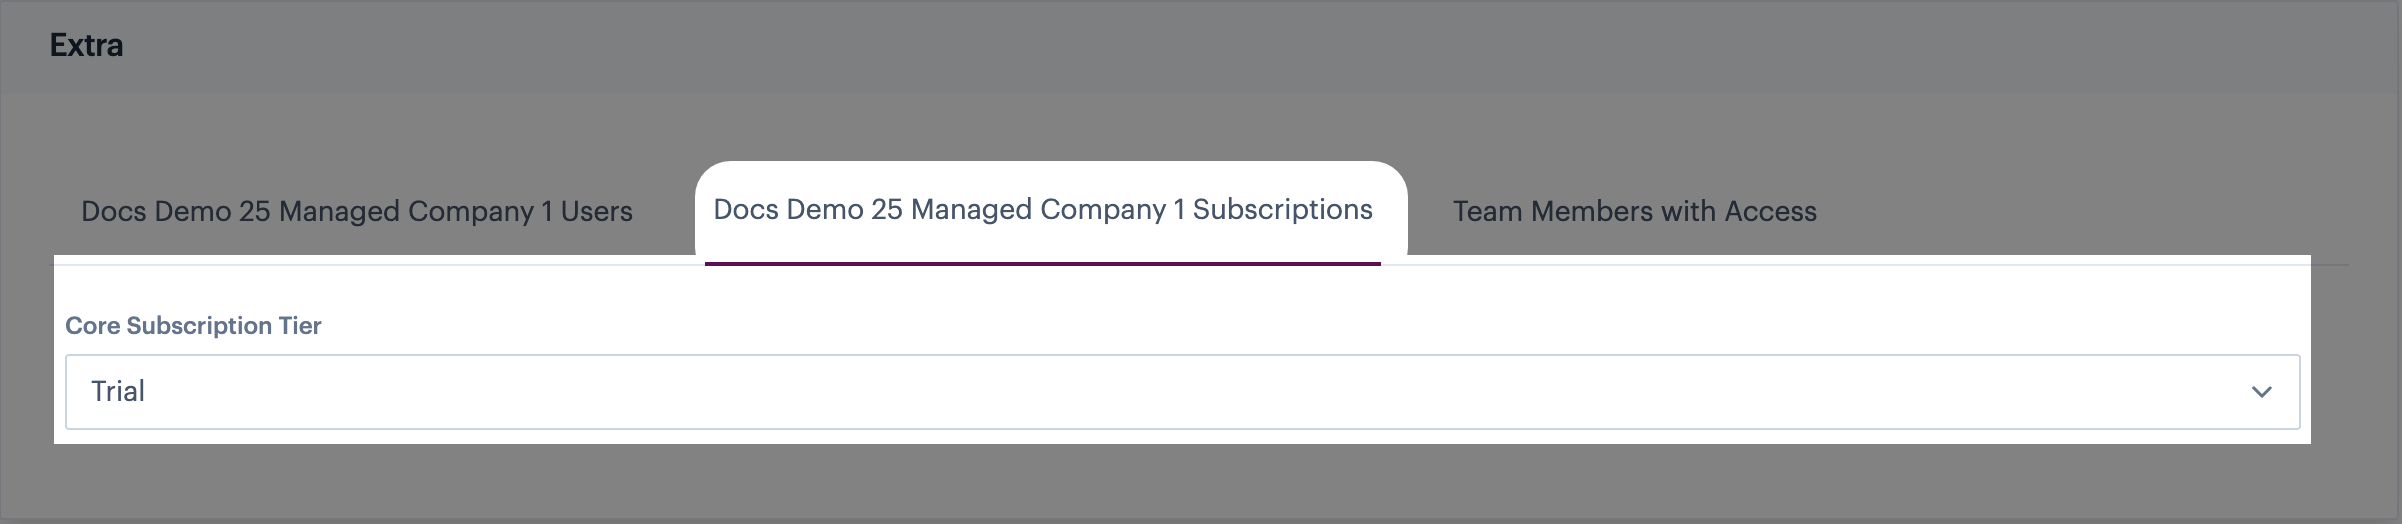Switch to Docs Demo 25 Managed Company 1 Users tab
The height and width of the screenshot is (524, 2402).
coord(357,211)
